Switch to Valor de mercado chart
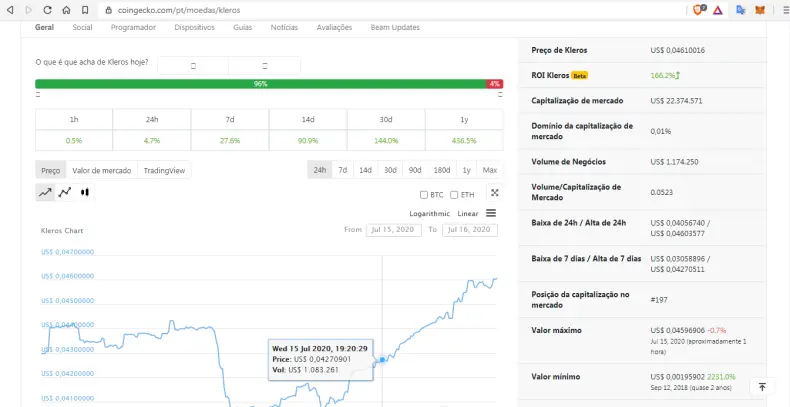The image size is (790, 407). click(x=101, y=170)
